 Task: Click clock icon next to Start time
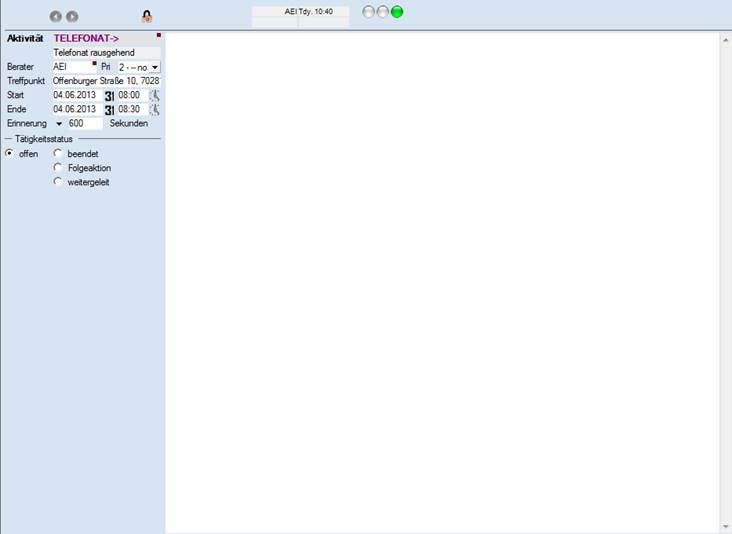pos(155,96)
